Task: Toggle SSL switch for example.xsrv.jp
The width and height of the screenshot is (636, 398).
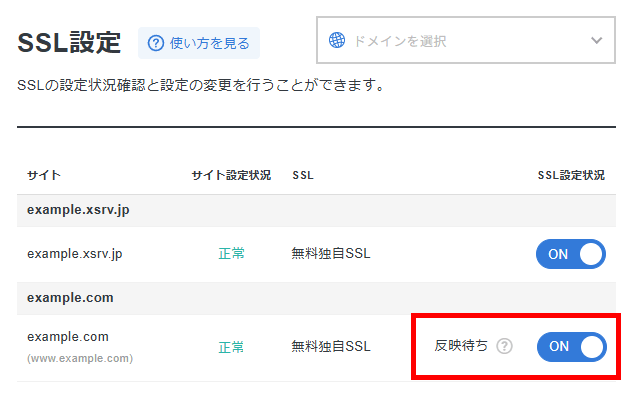Action: pos(571,254)
